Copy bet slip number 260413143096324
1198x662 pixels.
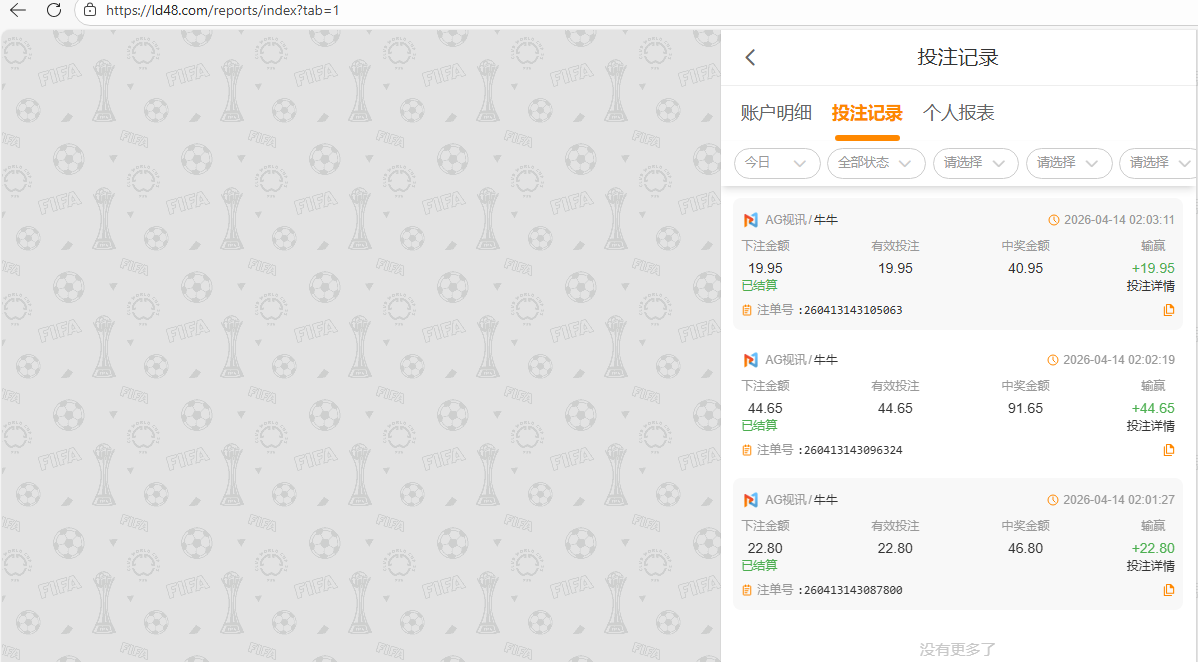pyautogui.click(x=1168, y=450)
